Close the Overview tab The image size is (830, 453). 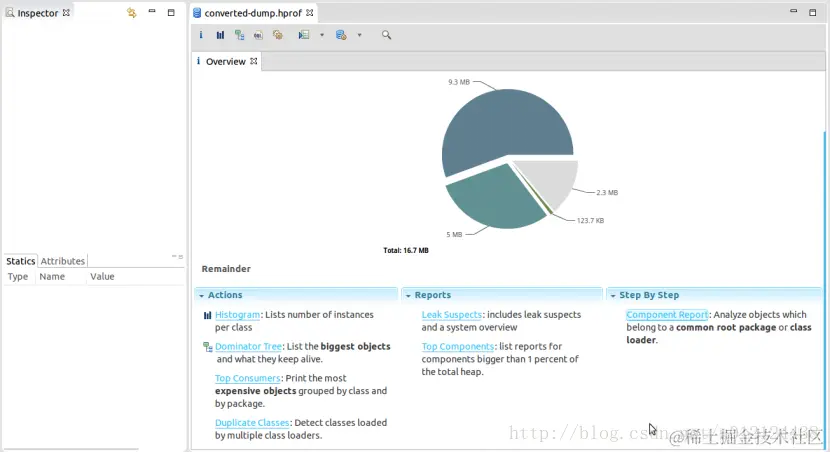pyautogui.click(x=254, y=61)
